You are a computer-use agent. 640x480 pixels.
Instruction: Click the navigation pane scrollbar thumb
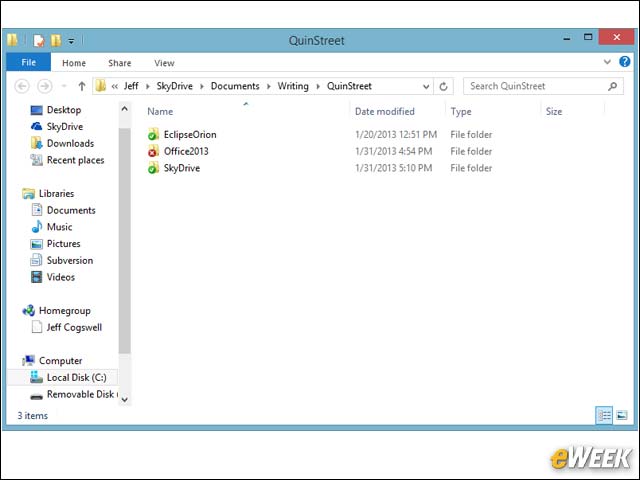(125, 241)
